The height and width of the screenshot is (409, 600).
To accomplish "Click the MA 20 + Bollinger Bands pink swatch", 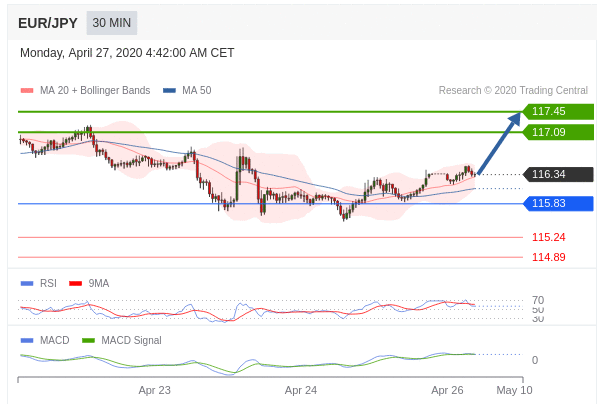I will [x=27, y=90].
